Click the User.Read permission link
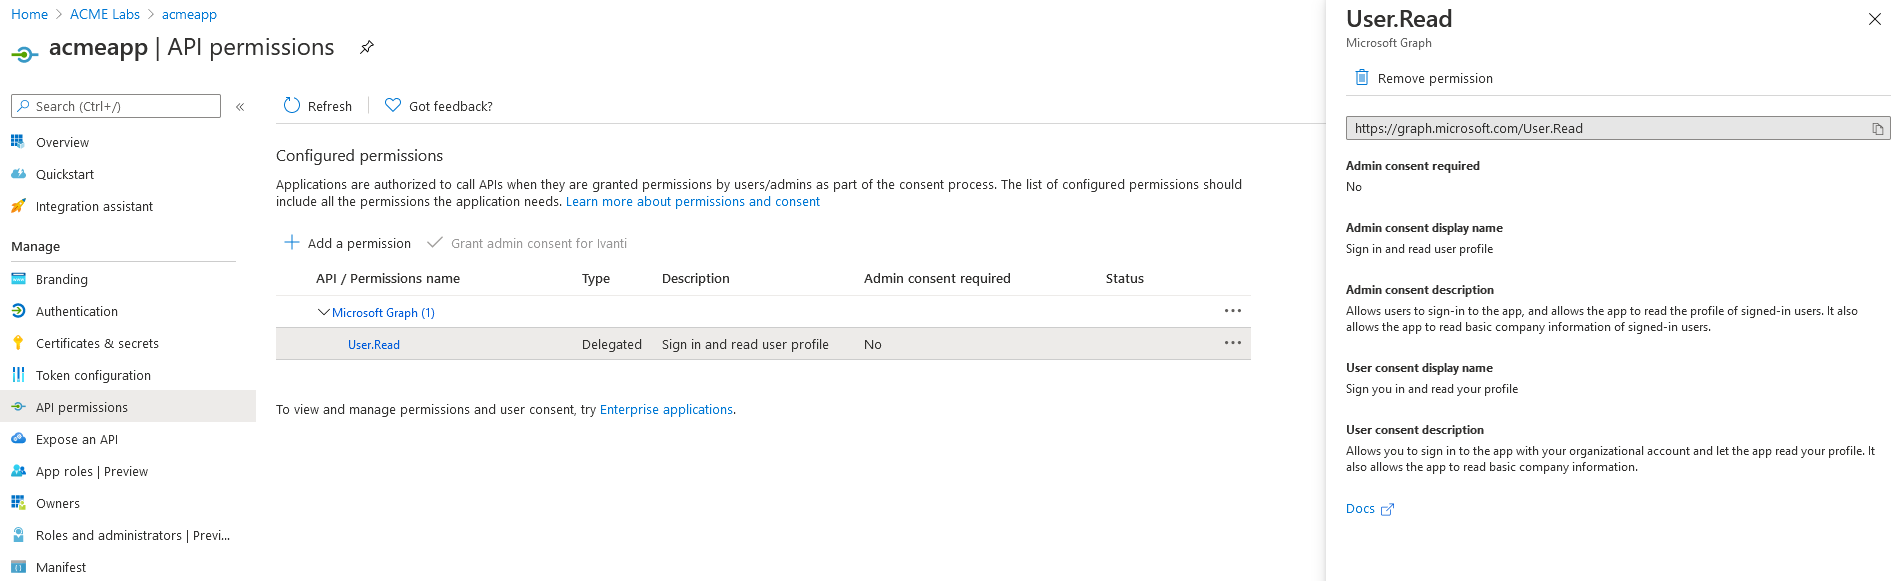Image resolution: width=1895 pixels, height=581 pixels. pos(374,345)
